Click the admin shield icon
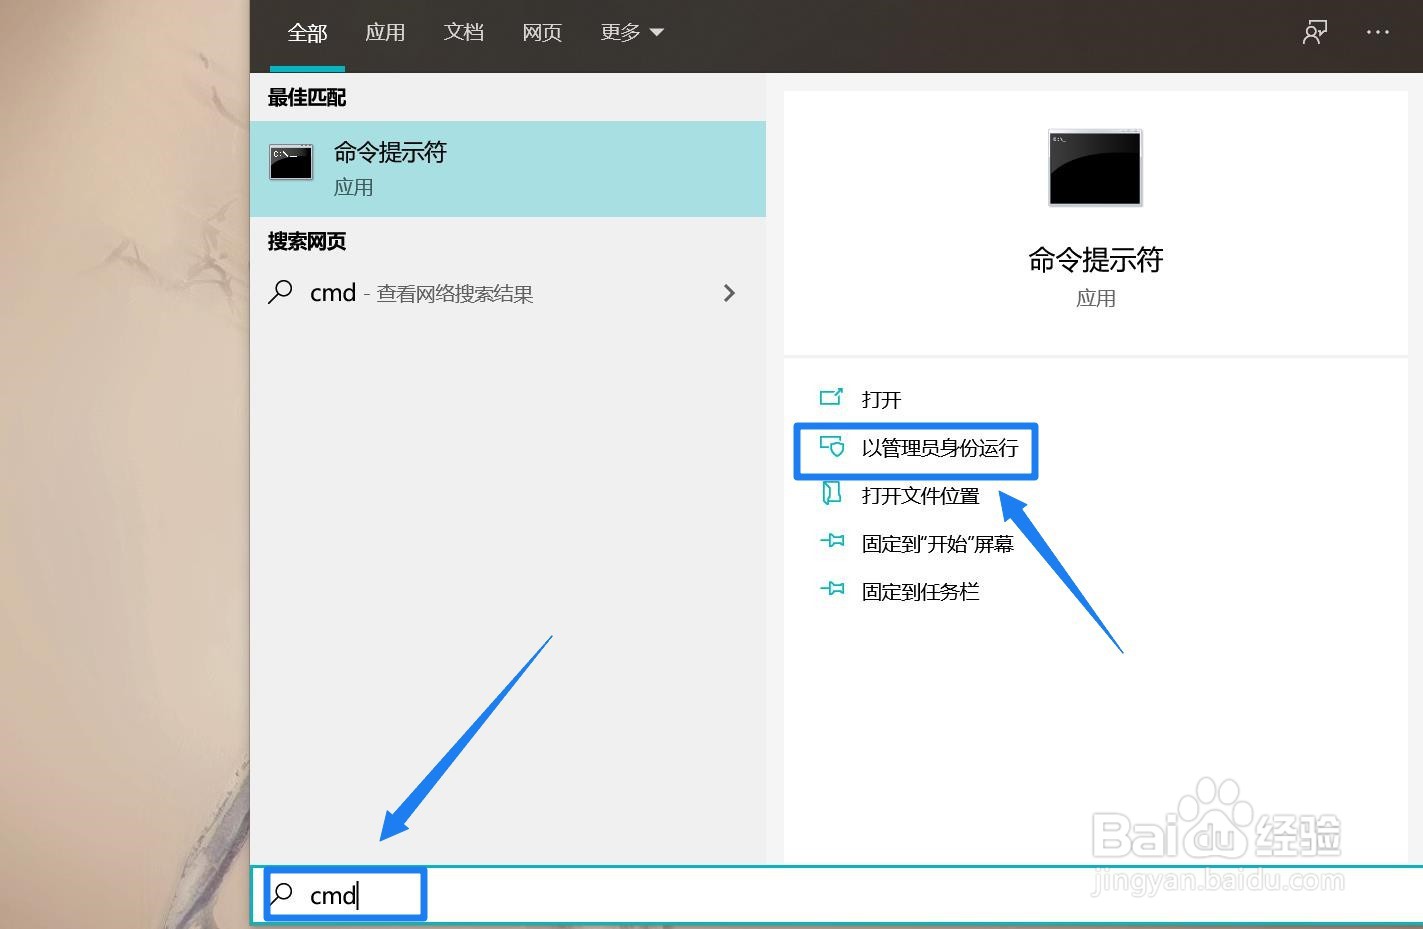This screenshot has width=1423, height=929. point(832,446)
